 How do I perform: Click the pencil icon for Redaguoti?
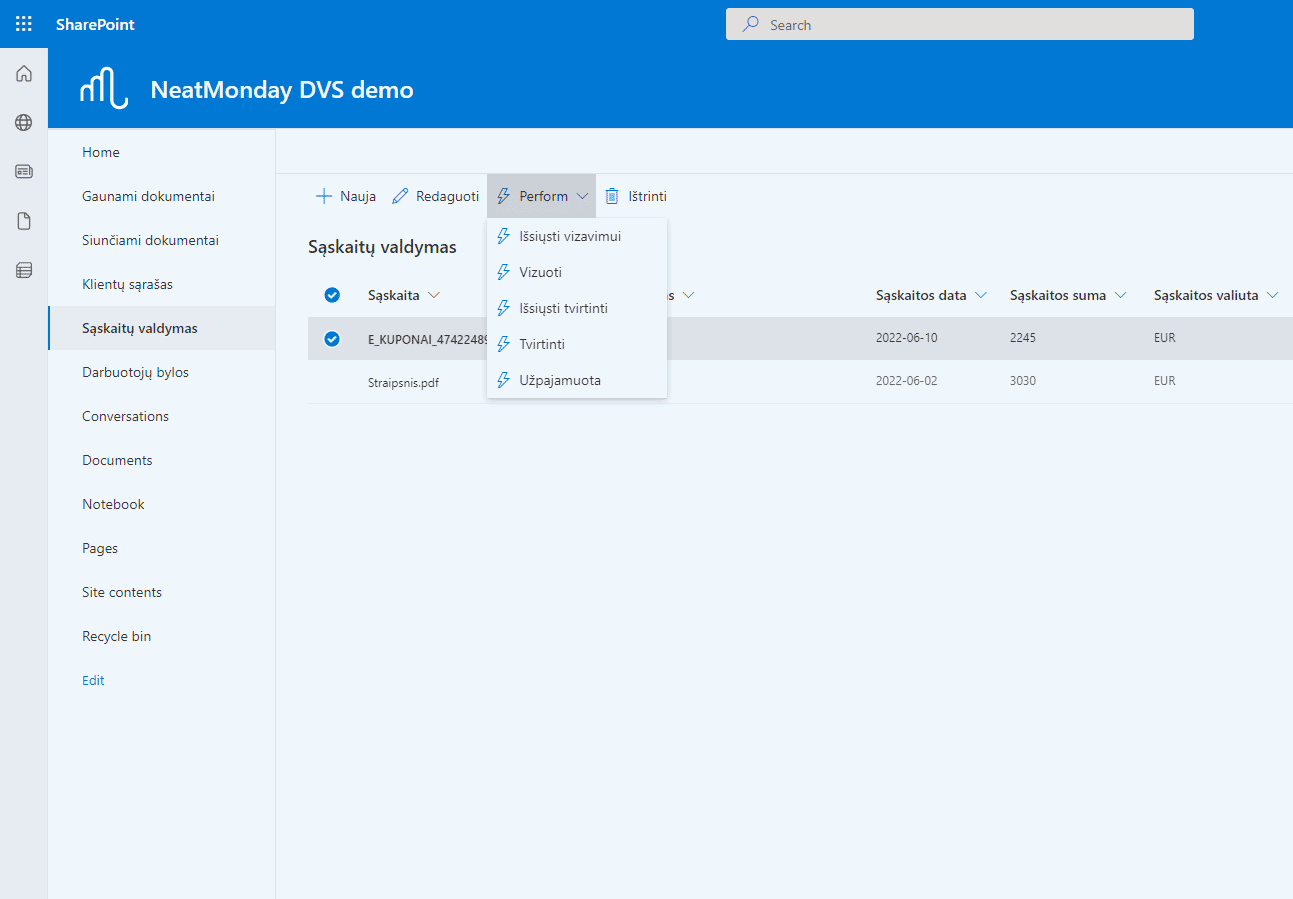pos(400,196)
